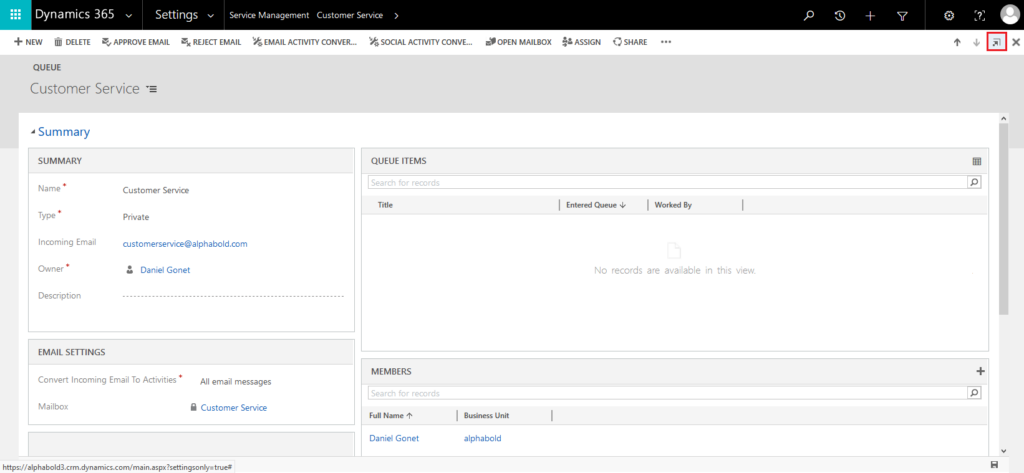Viewport: 1024px width, 473px height.
Task: Open SOCIAL ACTIVITY CONVE... command
Action: click(x=421, y=42)
